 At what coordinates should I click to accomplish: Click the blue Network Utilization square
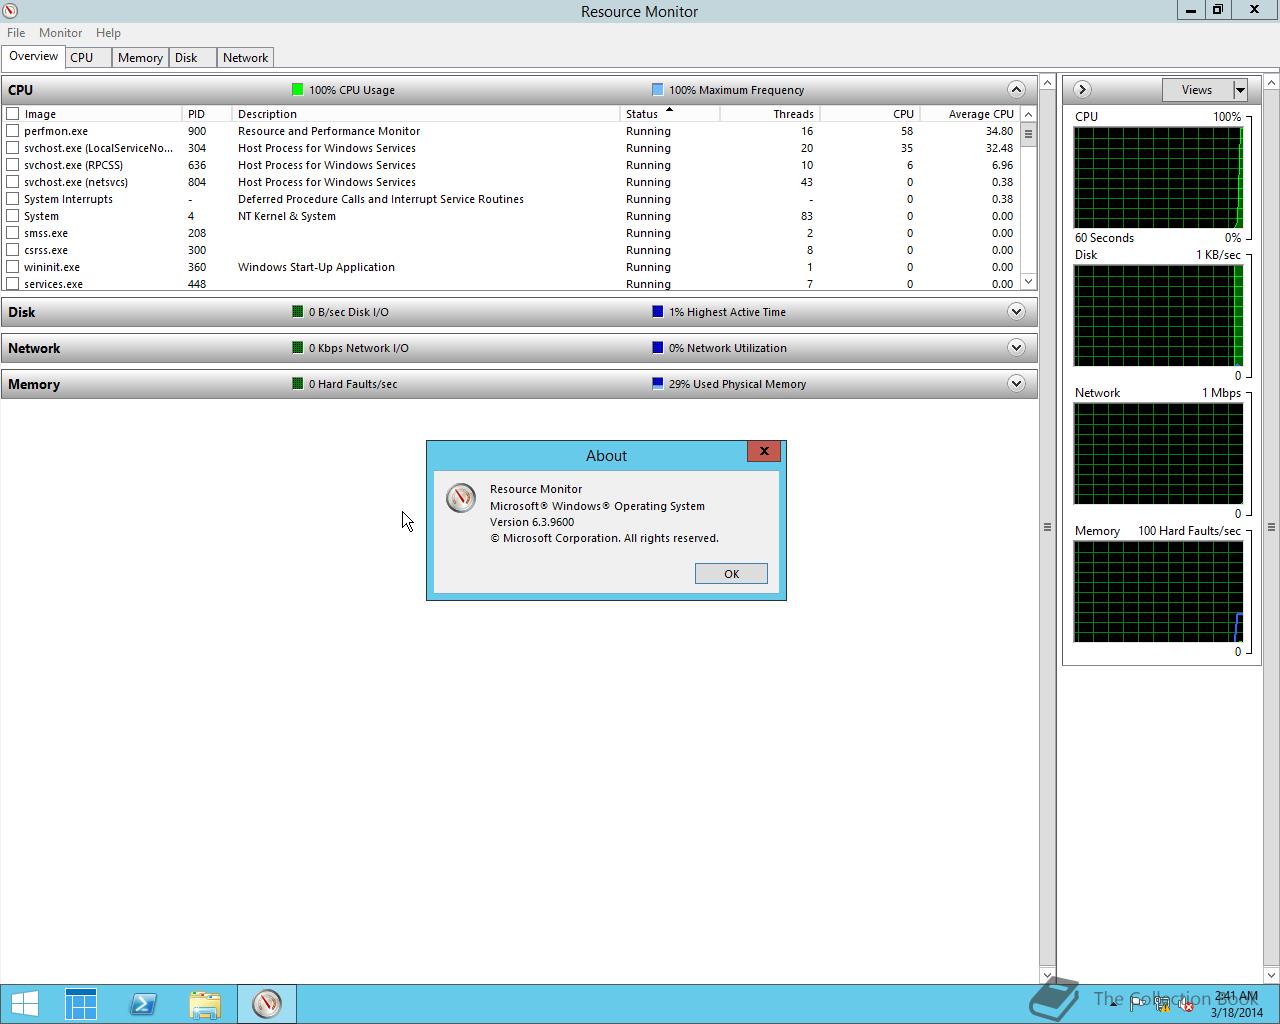(x=657, y=348)
